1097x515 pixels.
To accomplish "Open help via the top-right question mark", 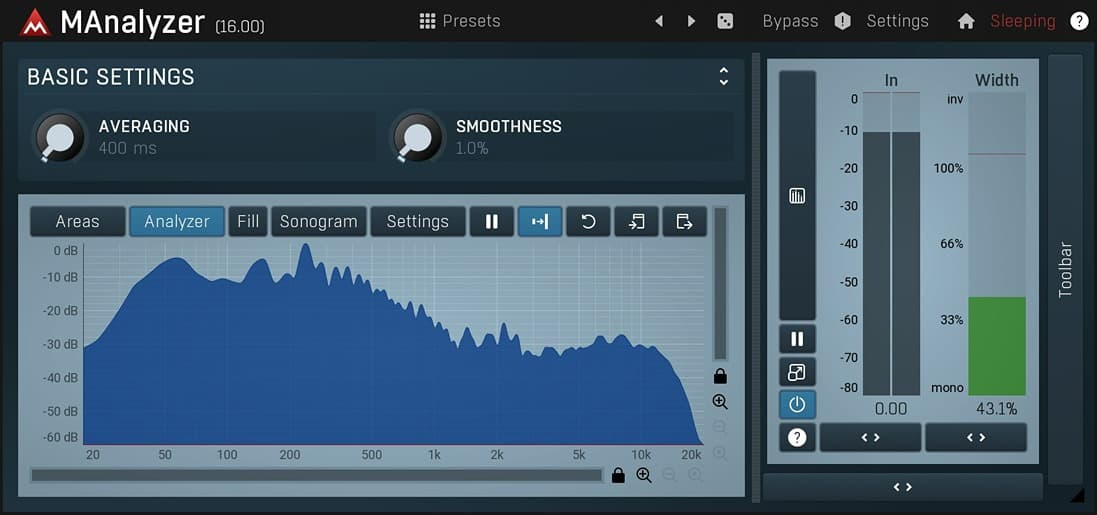I will pyautogui.click(x=1079, y=21).
